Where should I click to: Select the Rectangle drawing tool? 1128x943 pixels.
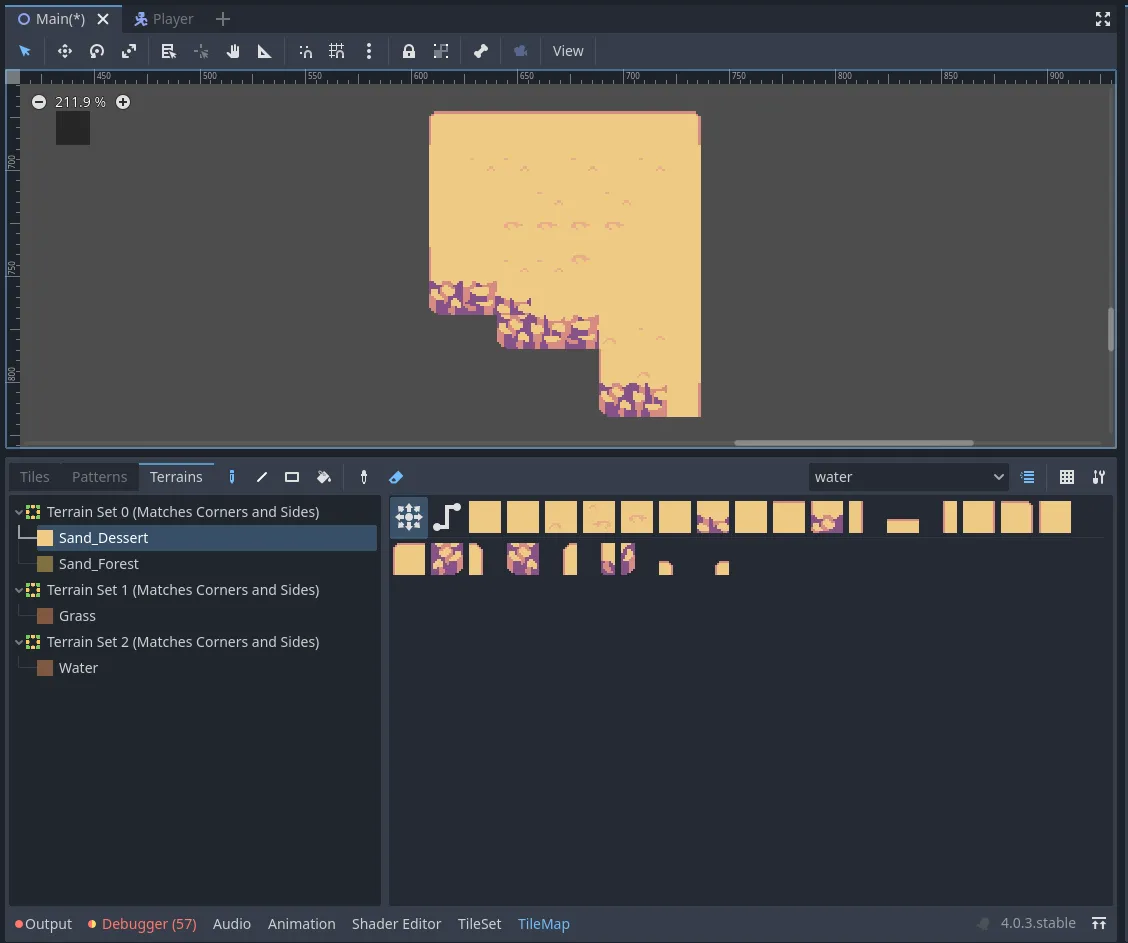[292, 477]
